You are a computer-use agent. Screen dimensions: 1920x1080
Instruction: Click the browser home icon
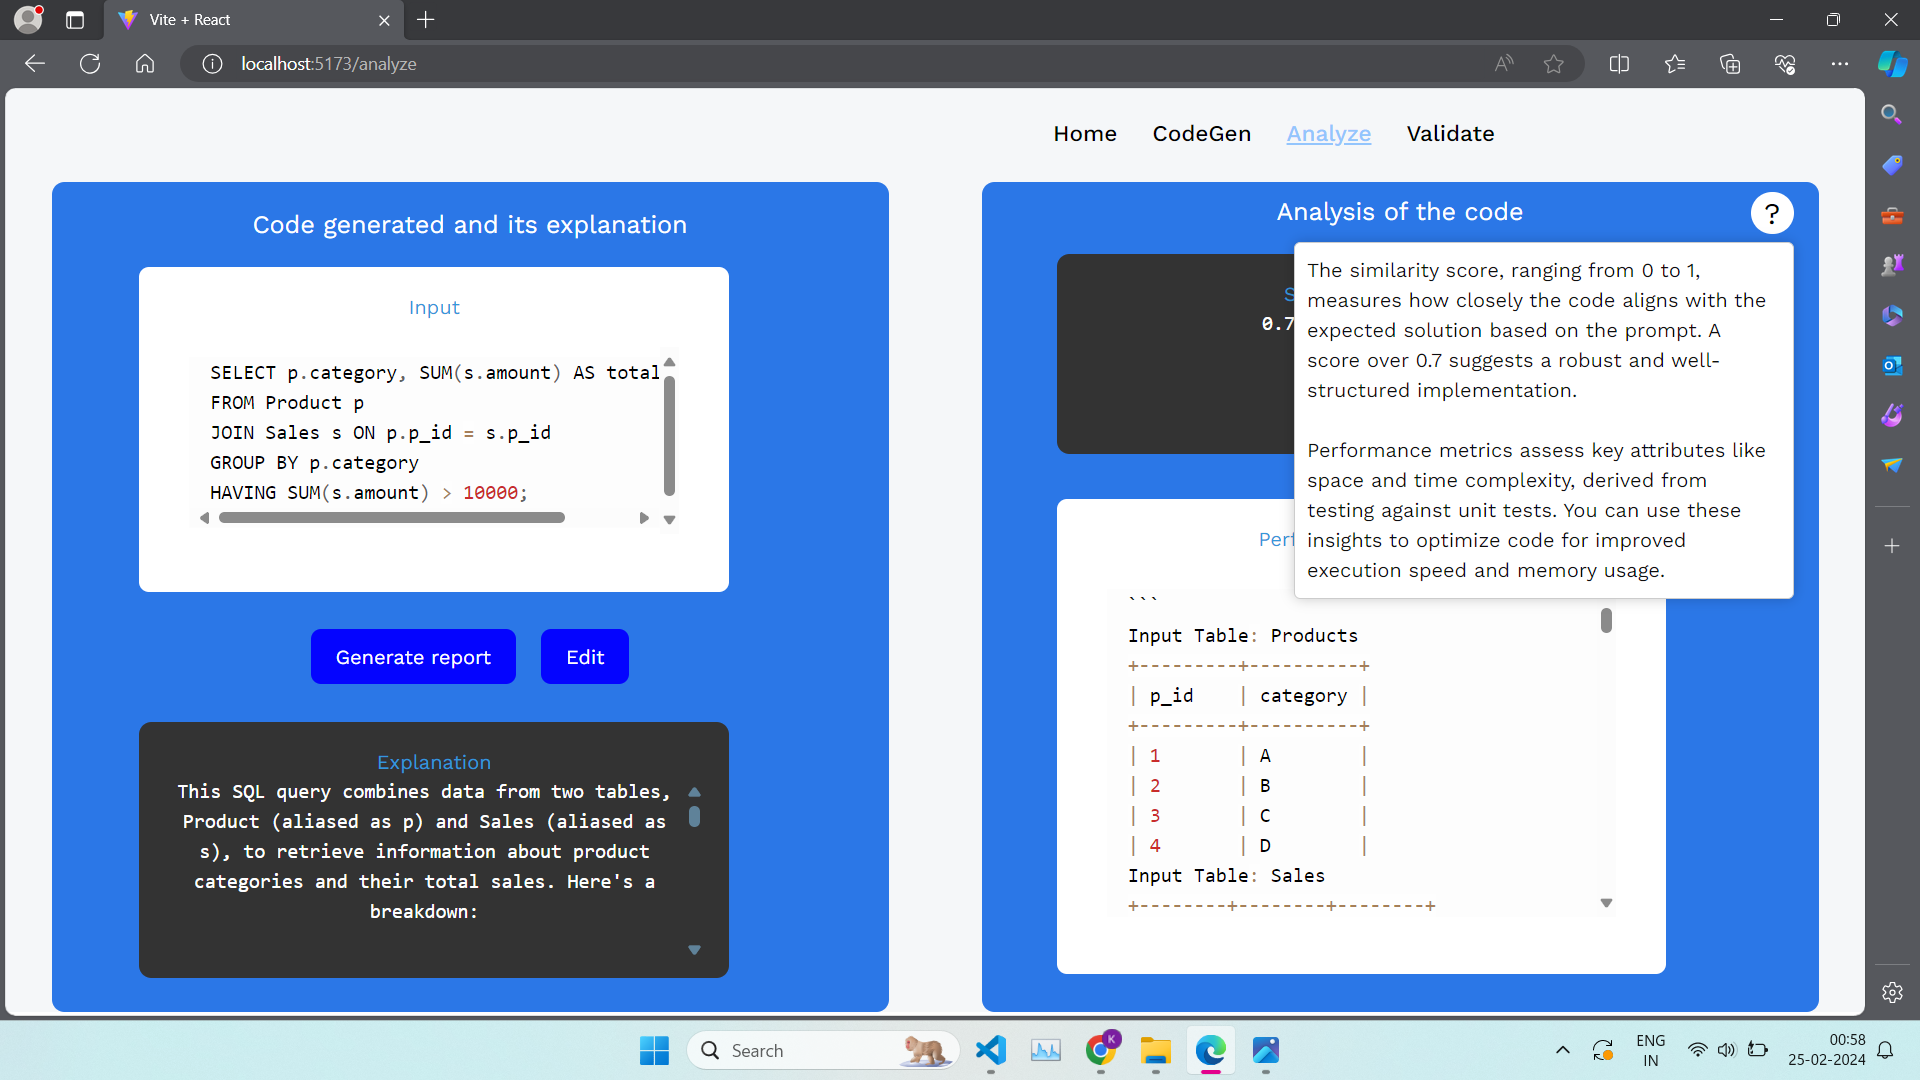click(x=145, y=64)
